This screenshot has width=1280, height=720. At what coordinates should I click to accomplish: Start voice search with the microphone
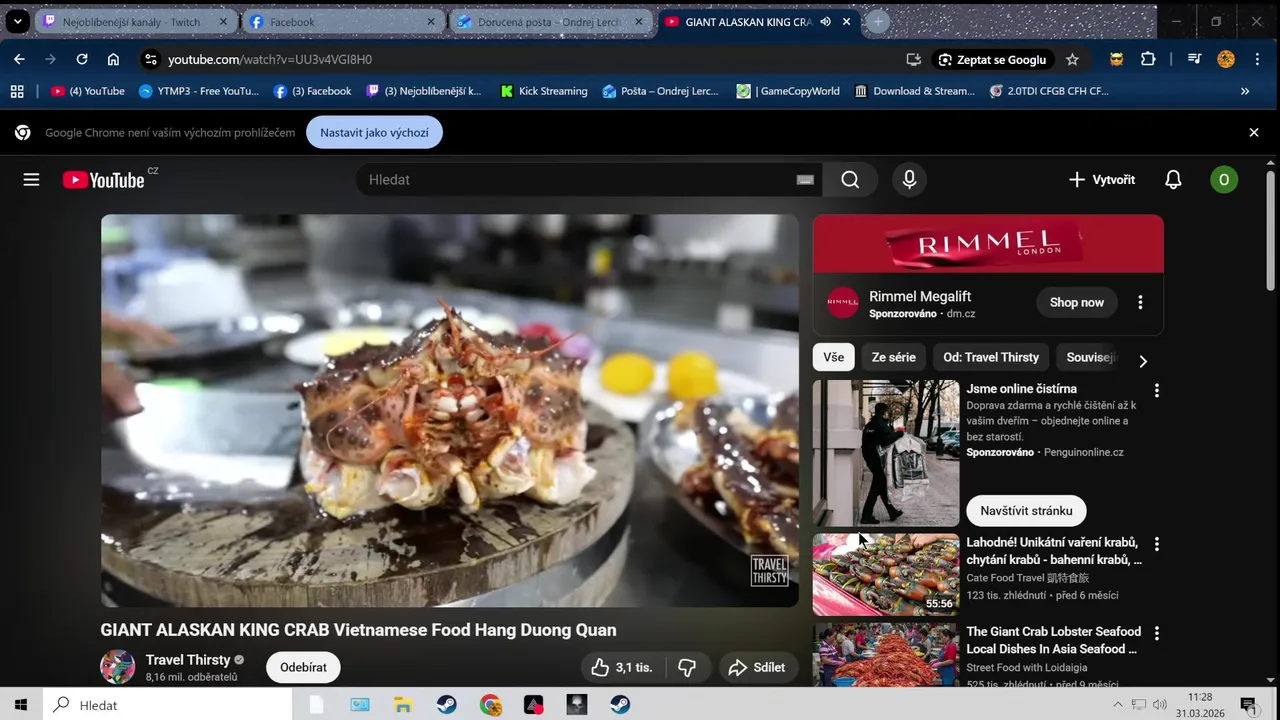pyautogui.click(x=909, y=180)
